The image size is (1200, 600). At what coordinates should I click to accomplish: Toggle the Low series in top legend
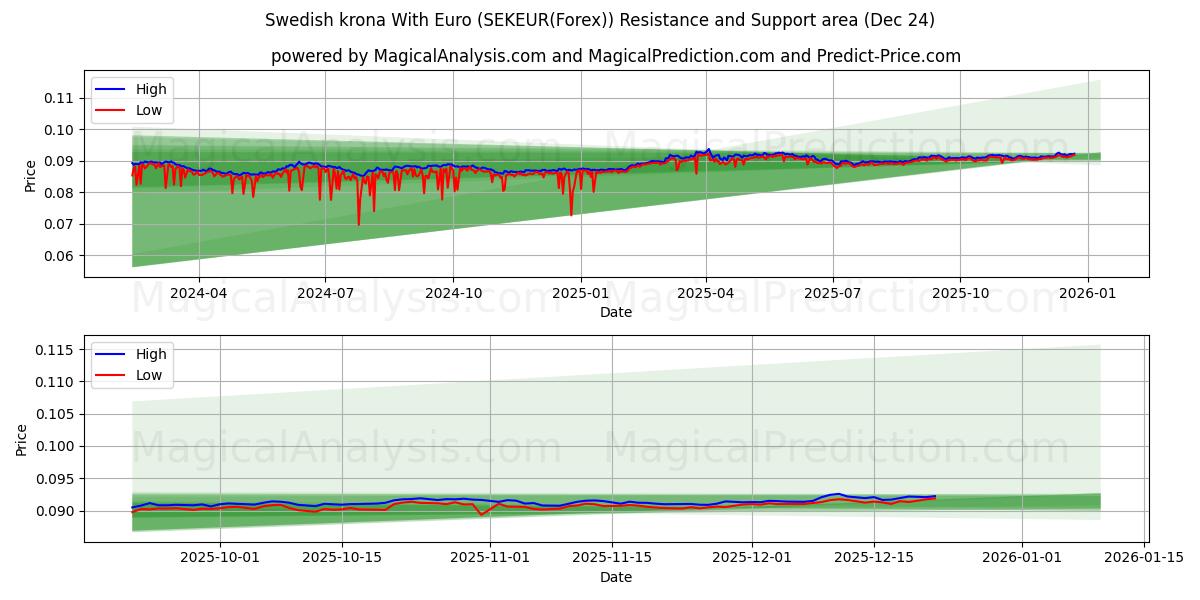(x=149, y=109)
